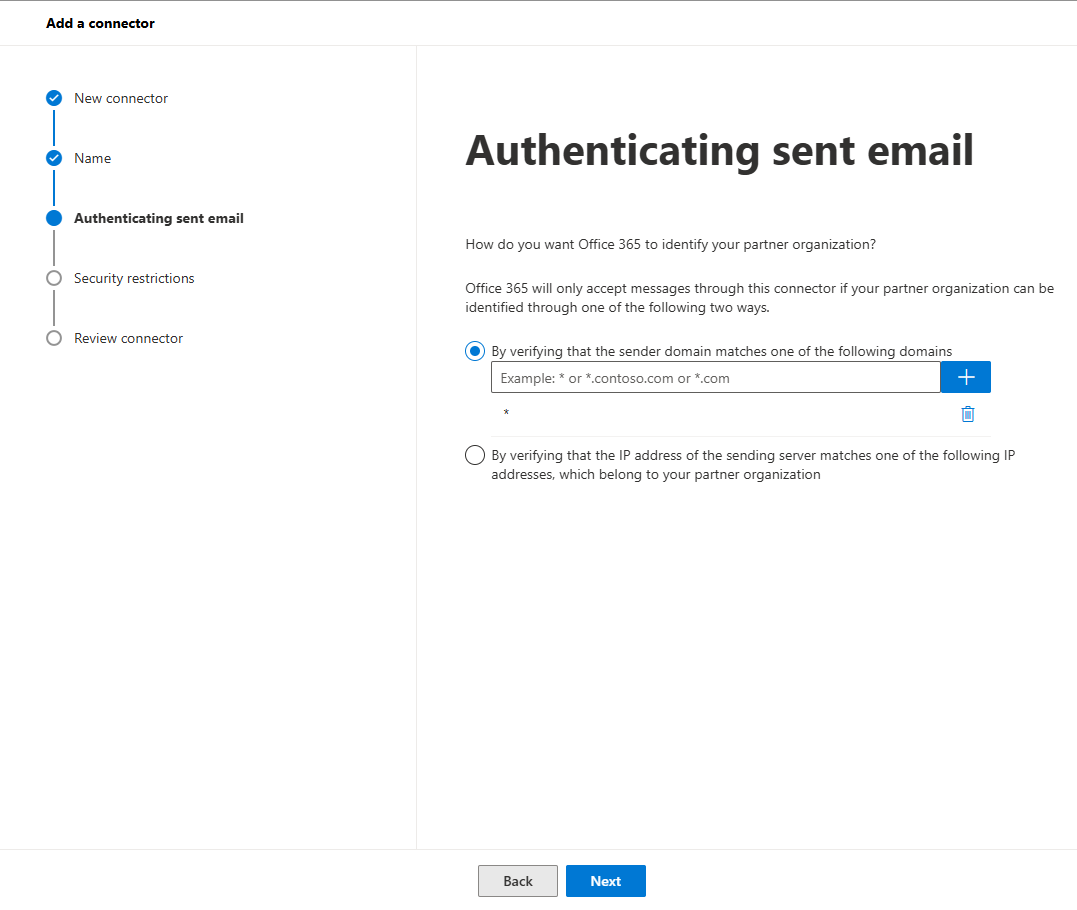1077x910 pixels.
Task: Click the current step's filled blue dot
Action: pos(54,218)
